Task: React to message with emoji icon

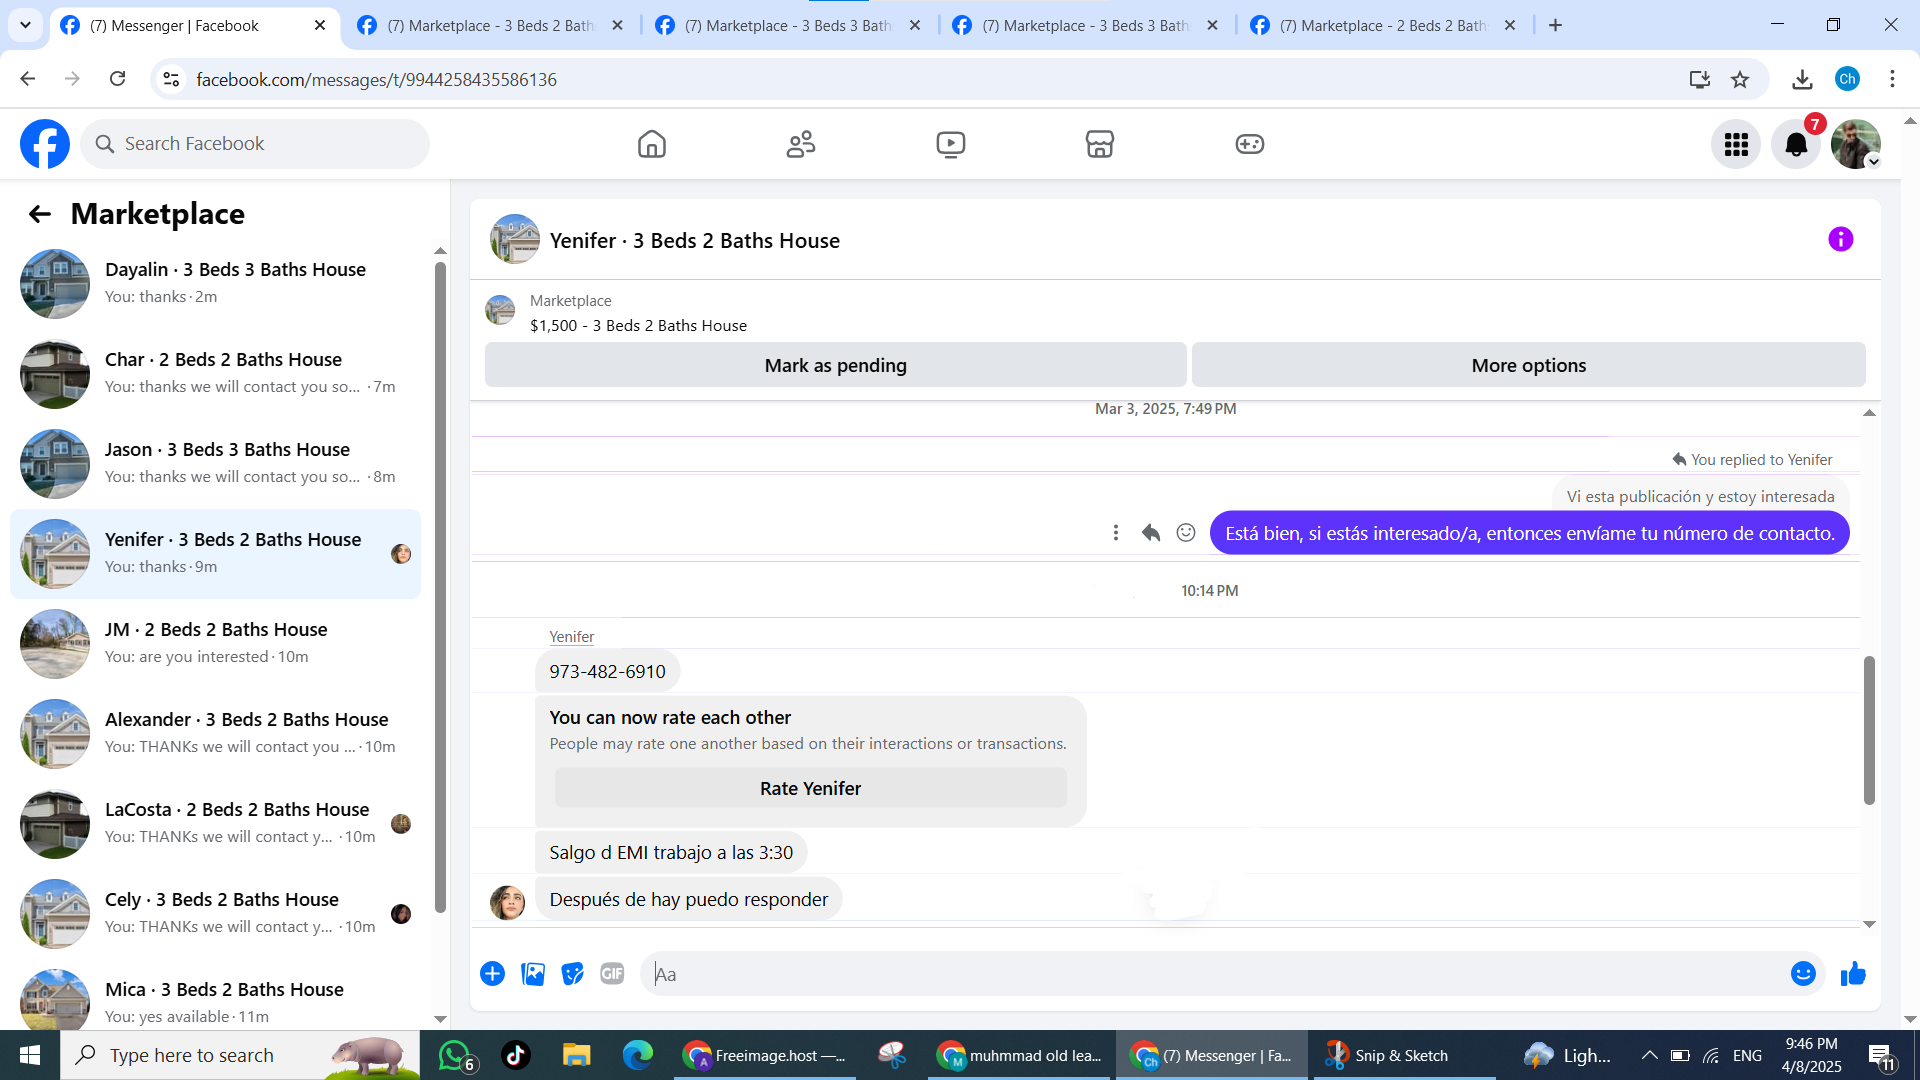Action: (x=1185, y=533)
